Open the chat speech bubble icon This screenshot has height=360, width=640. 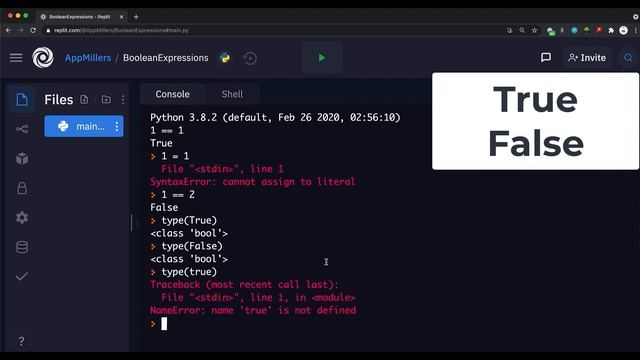point(546,58)
